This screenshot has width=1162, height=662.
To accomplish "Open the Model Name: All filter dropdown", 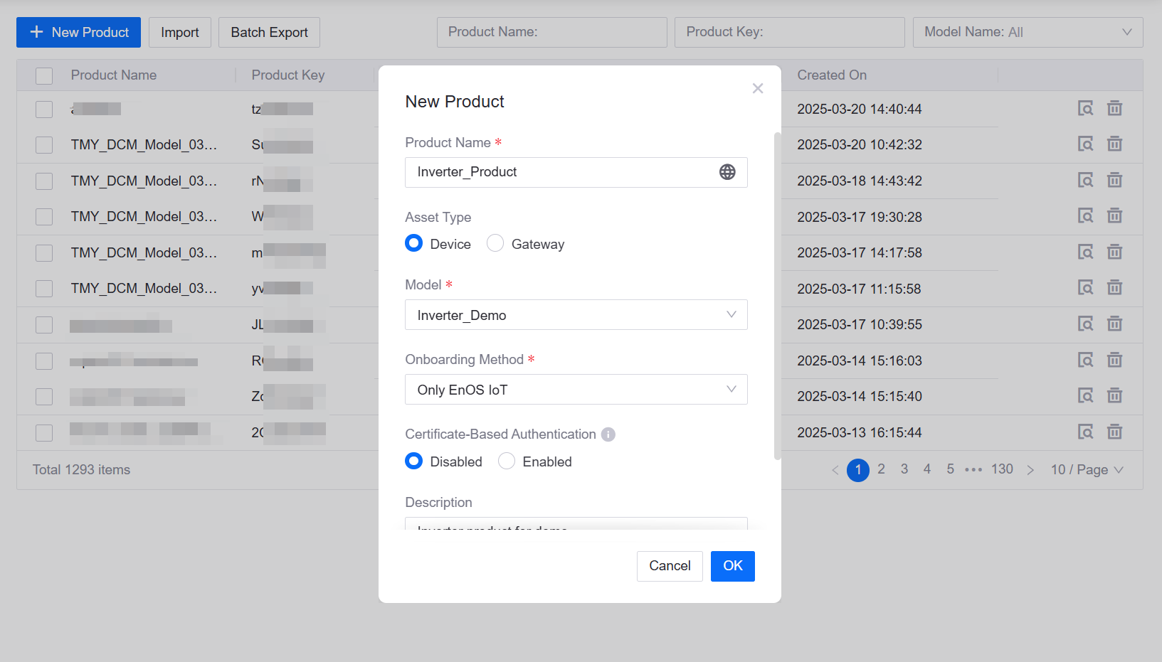I will click(1027, 32).
